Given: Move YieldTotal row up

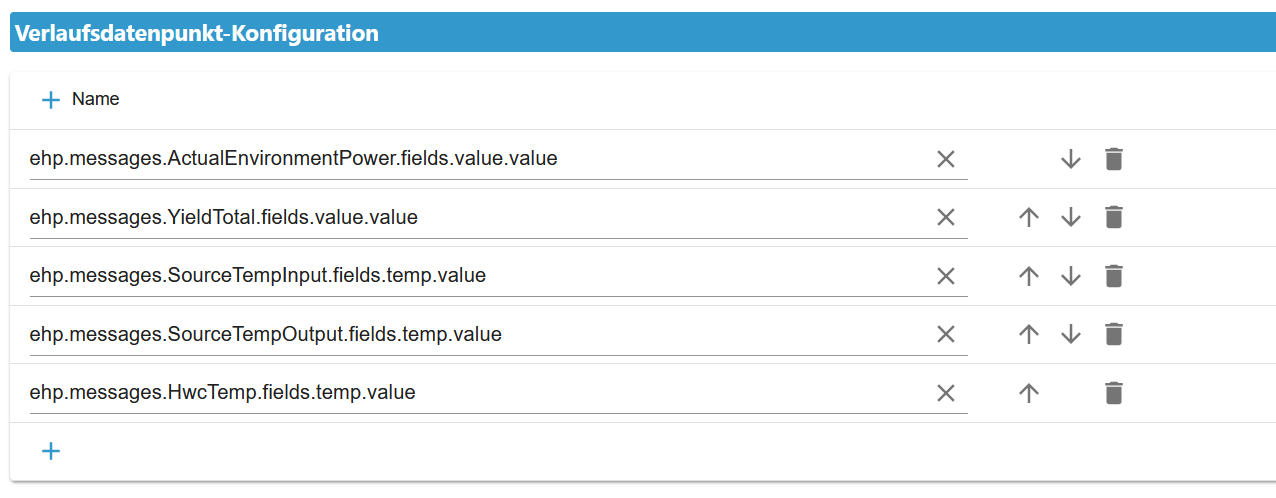Looking at the screenshot, I should [x=1029, y=217].
